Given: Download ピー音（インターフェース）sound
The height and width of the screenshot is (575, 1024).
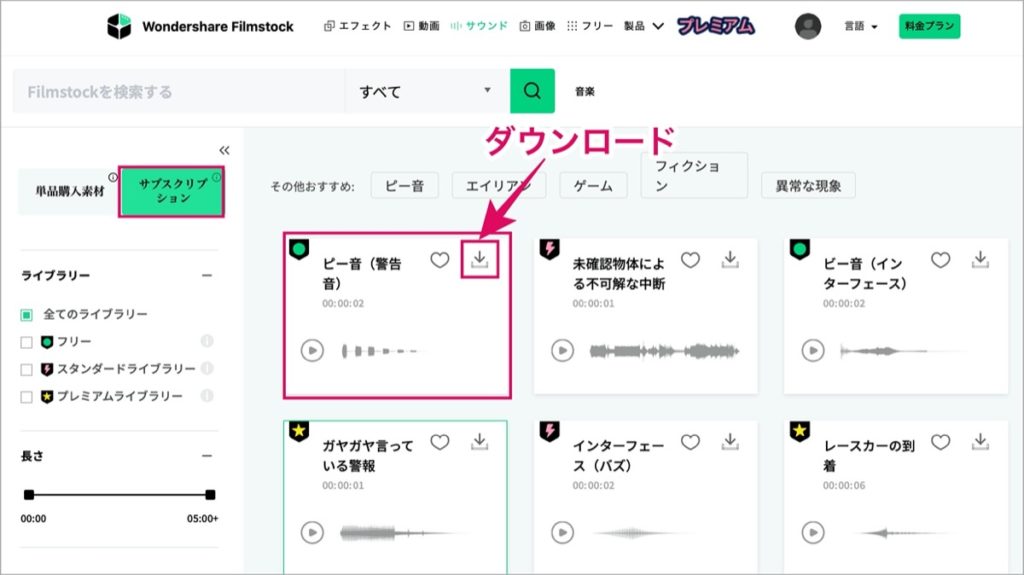Looking at the screenshot, I should (x=980, y=259).
